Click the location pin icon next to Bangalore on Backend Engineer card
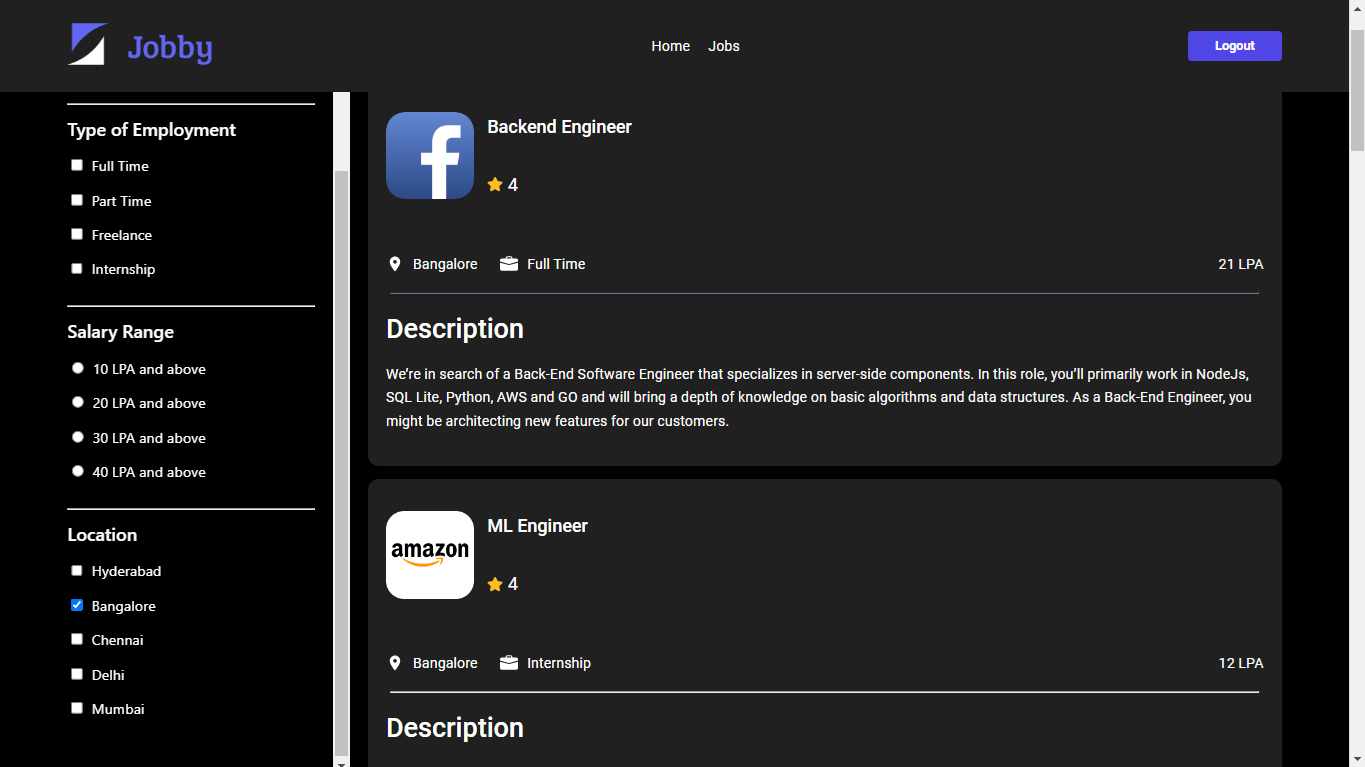This screenshot has height=767, width=1365. tap(394, 263)
